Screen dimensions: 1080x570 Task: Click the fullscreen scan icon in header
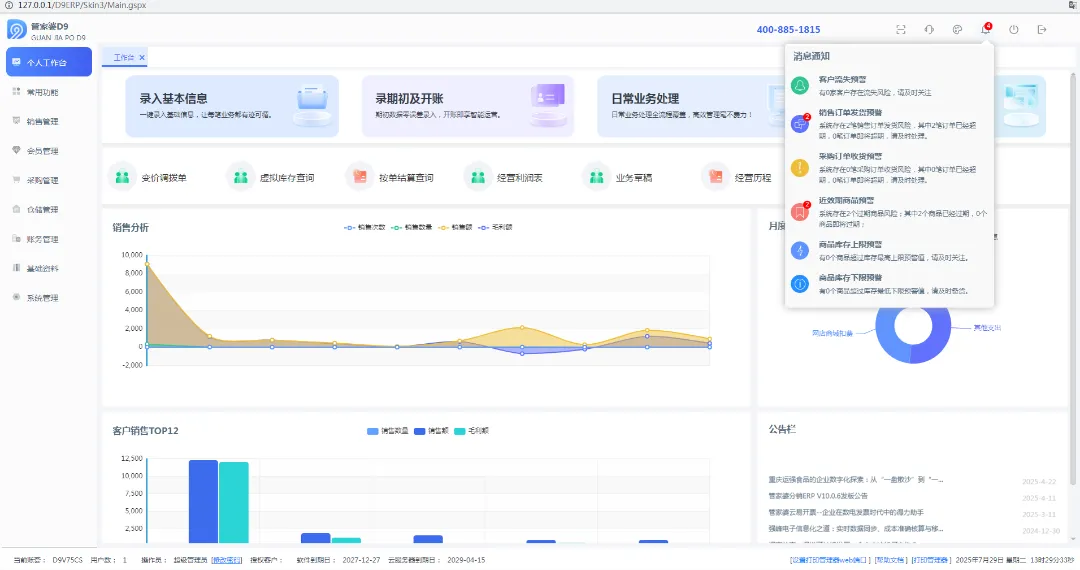(x=900, y=30)
